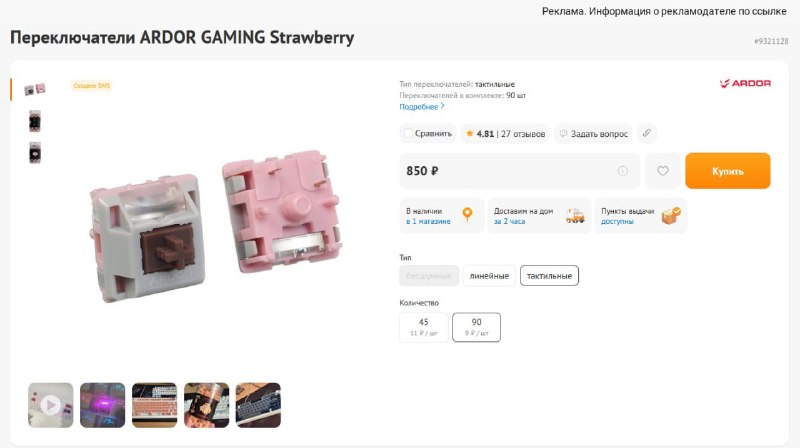800x448 pixels.
Task: Click the delivery truck icon
Action: (x=575, y=216)
